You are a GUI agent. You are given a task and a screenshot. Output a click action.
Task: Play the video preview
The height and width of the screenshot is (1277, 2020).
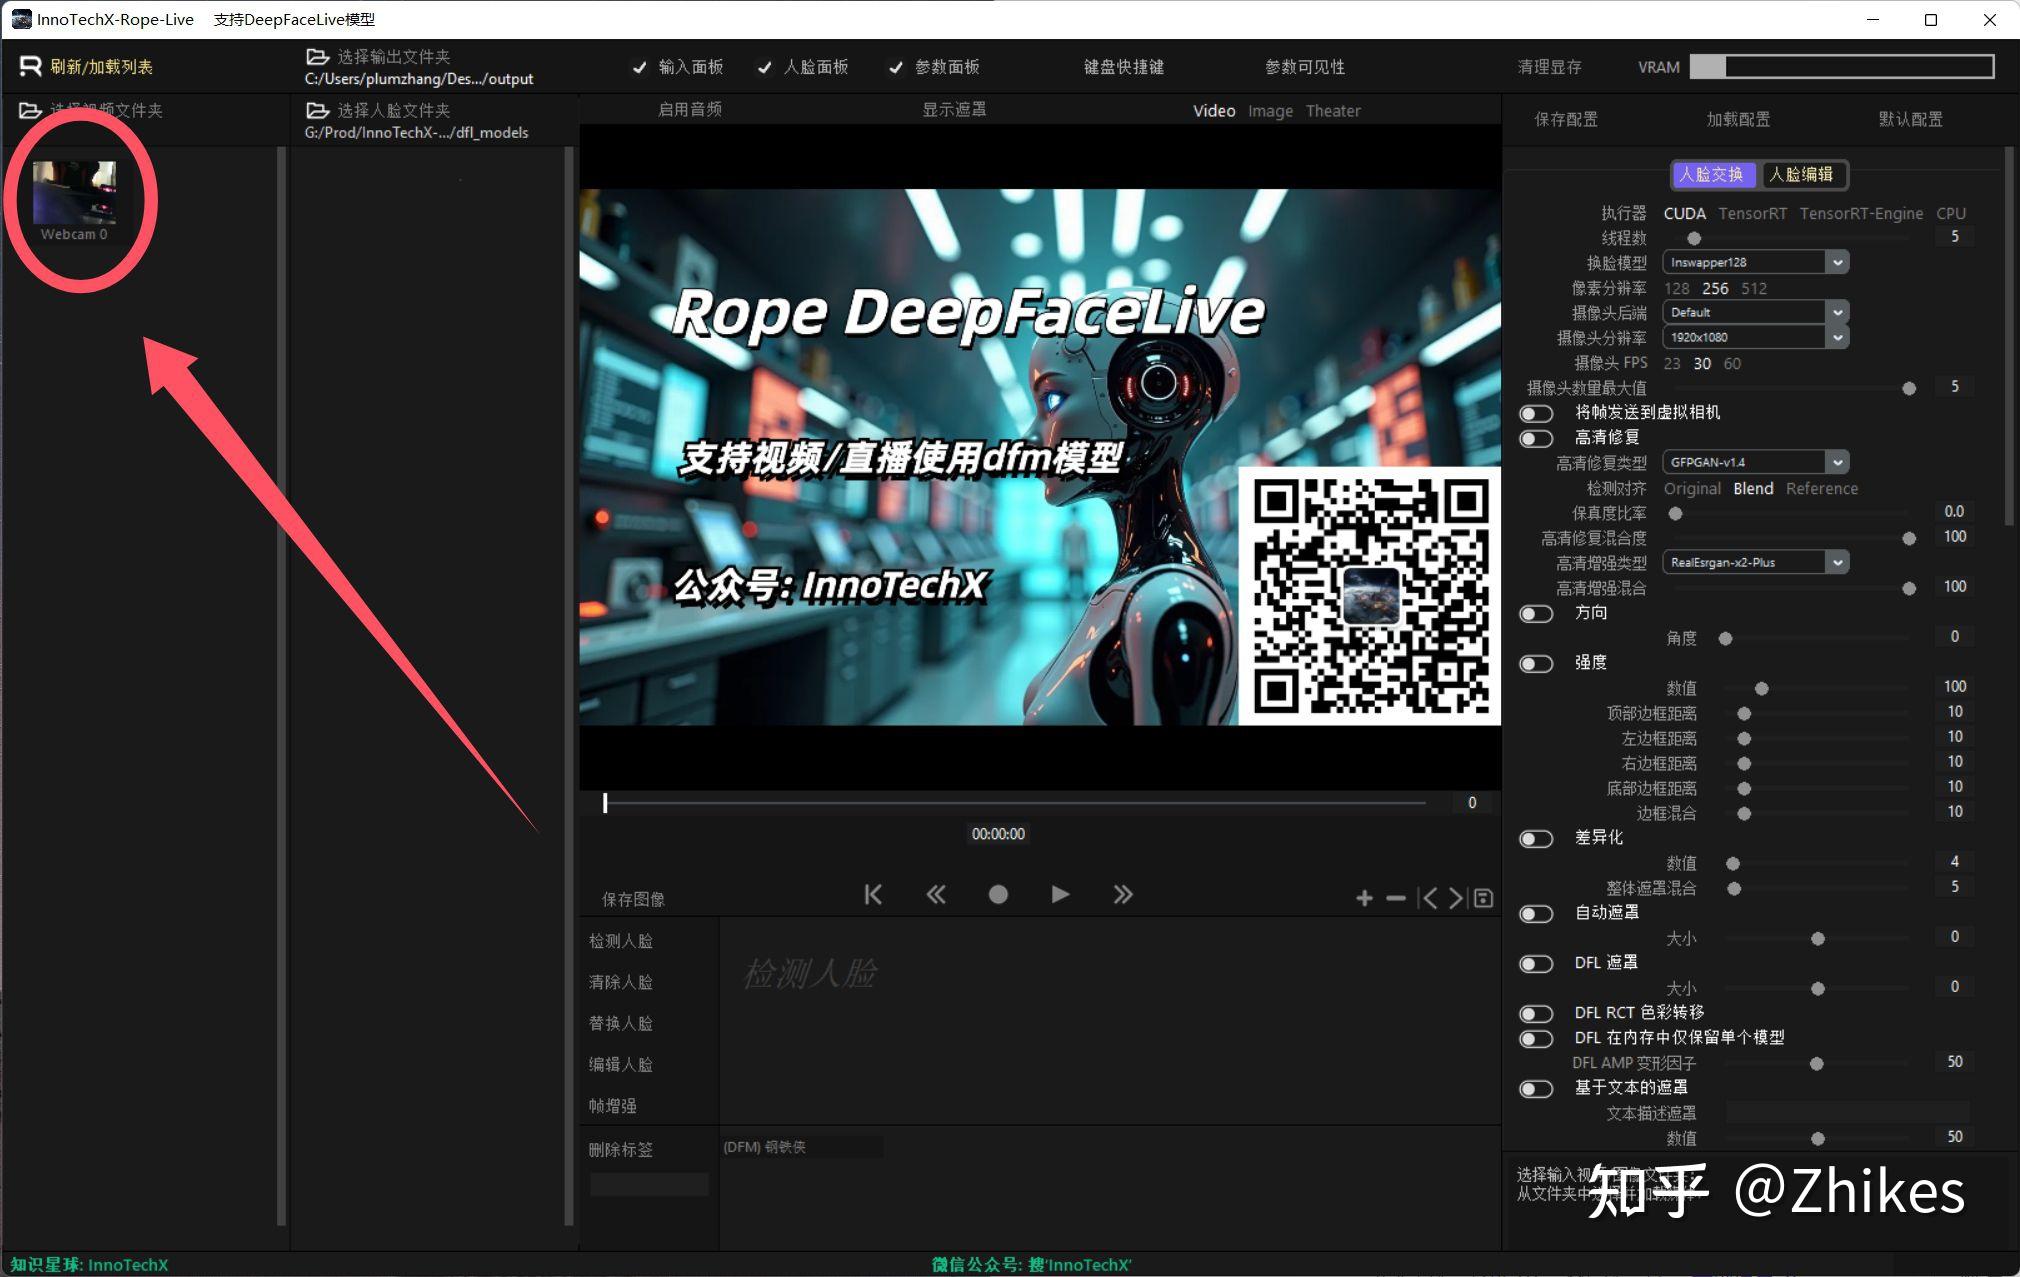pos(1060,894)
